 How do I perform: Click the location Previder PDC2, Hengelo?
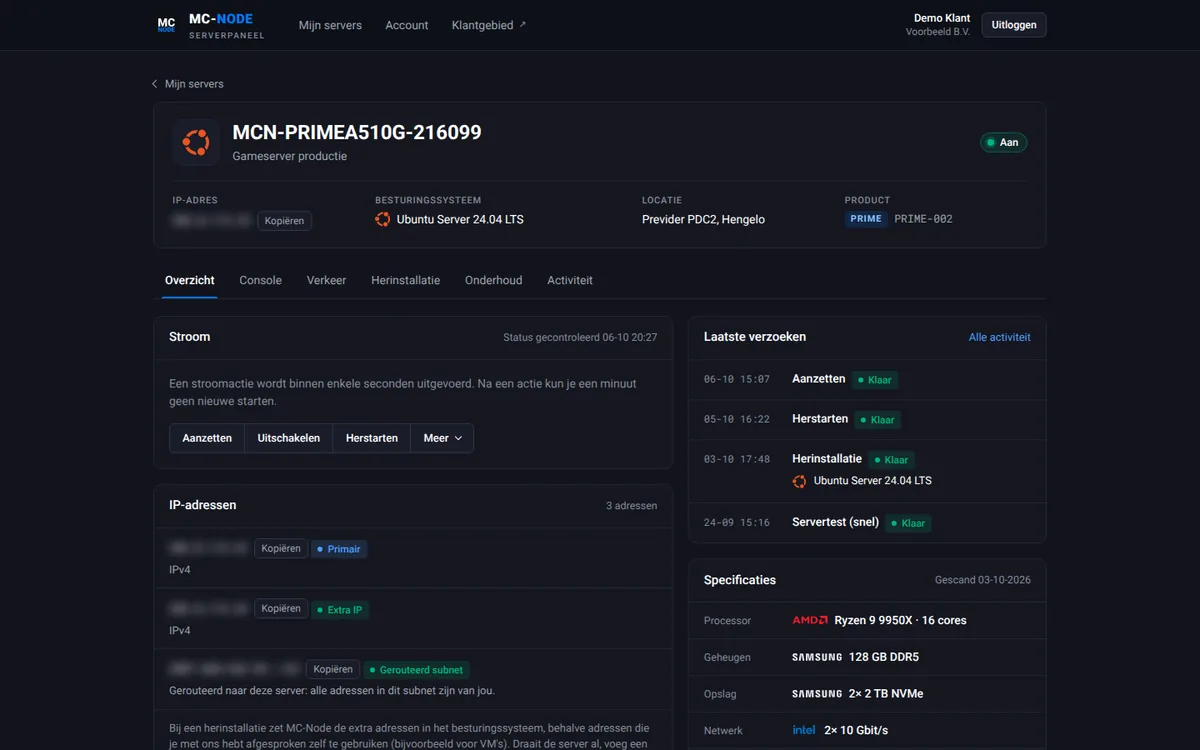click(703, 219)
